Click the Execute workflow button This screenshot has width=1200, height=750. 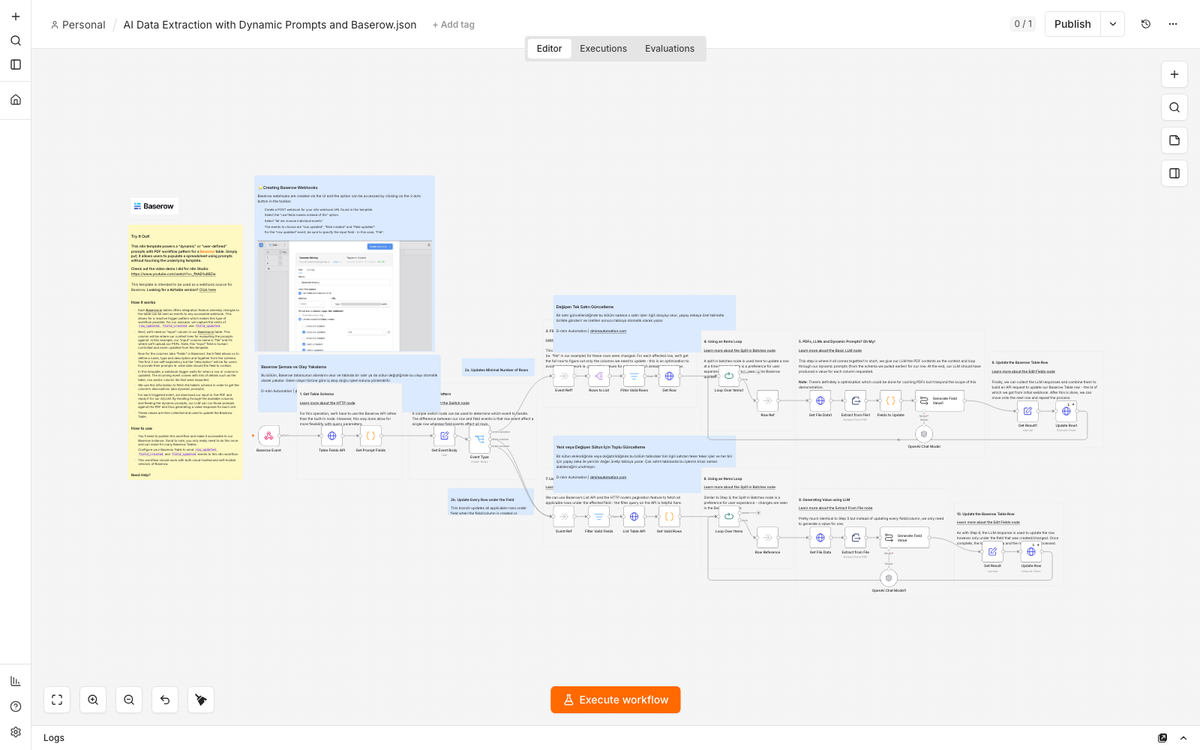pos(615,700)
